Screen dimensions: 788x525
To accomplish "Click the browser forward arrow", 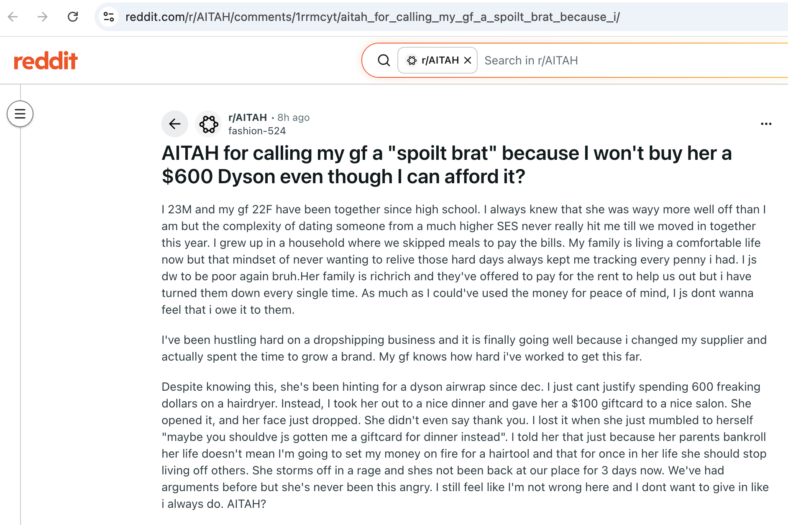I will point(43,17).
